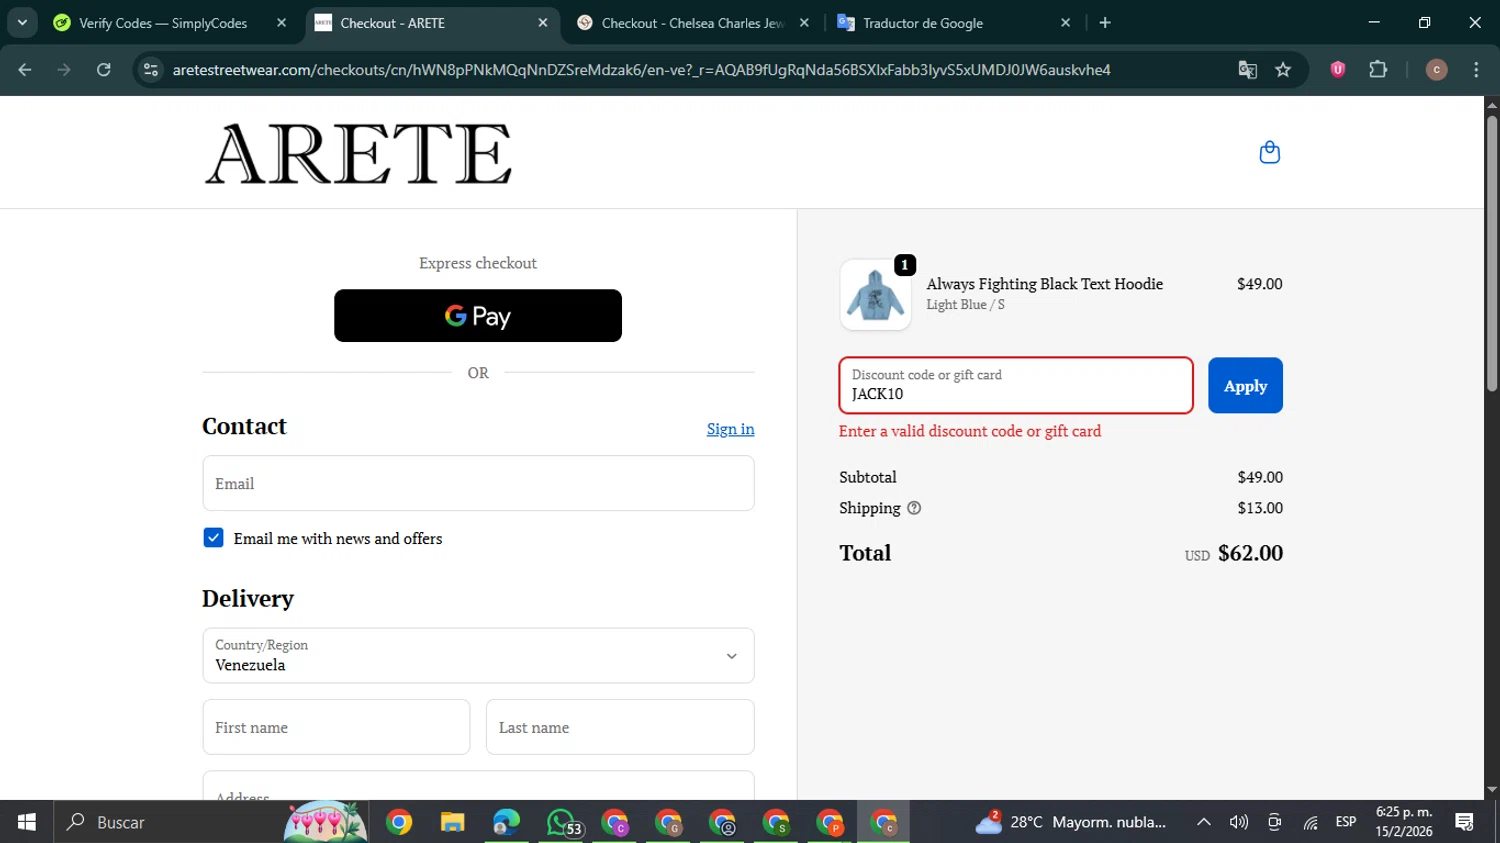Show hidden system tray icons
The image size is (1500, 843).
point(1204,822)
